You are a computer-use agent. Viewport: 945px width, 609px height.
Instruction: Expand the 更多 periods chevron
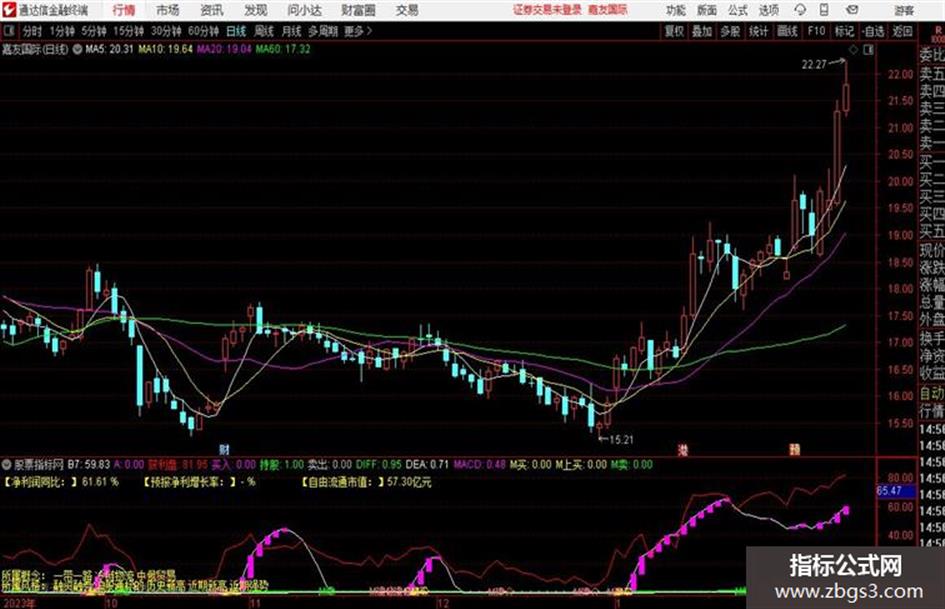pyautogui.click(x=369, y=31)
